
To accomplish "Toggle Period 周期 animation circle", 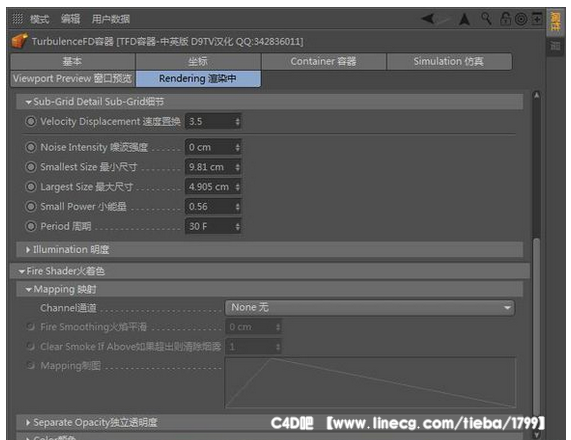I will click(31, 226).
